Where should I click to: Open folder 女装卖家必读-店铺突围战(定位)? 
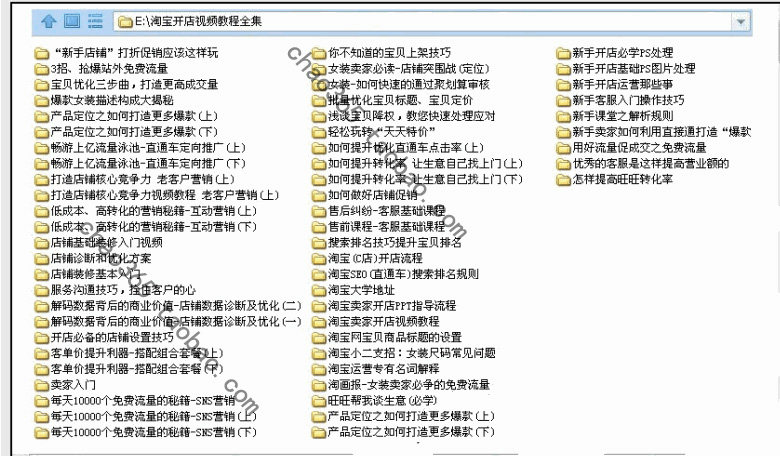coord(401,69)
